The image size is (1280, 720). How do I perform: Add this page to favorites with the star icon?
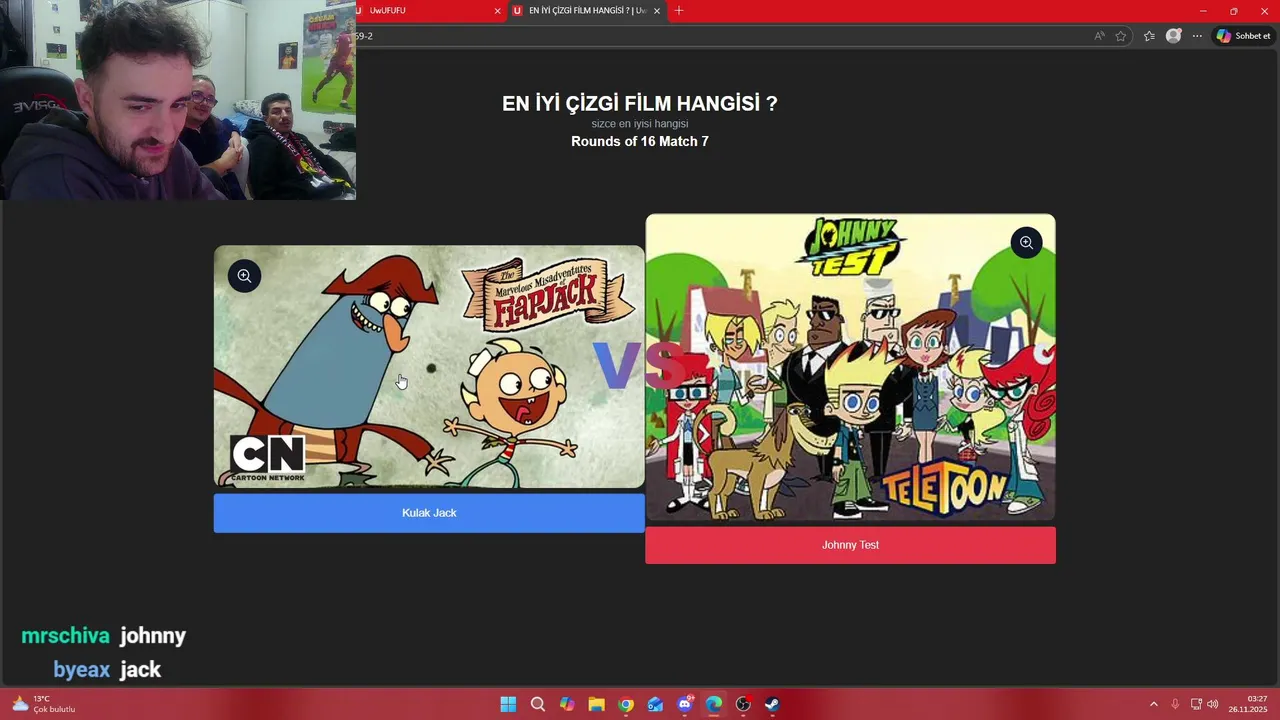click(x=1121, y=36)
